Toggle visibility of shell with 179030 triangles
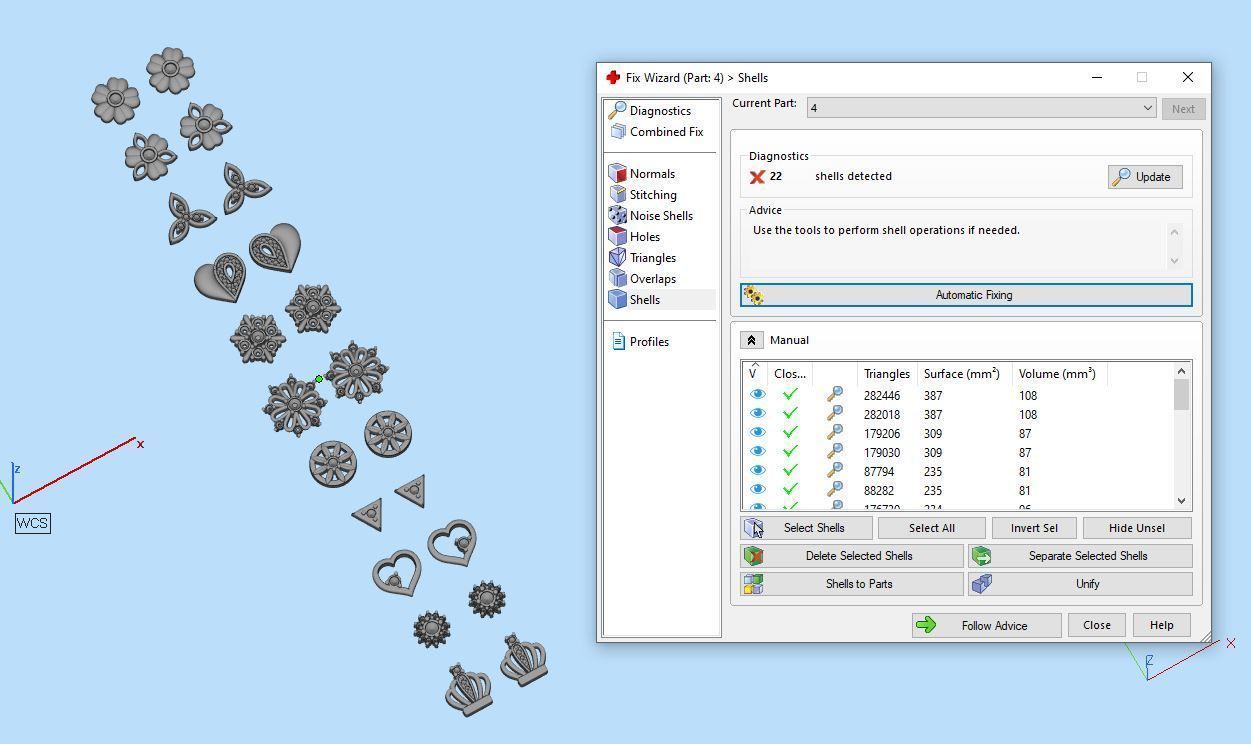Image resolution: width=1251 pixels, height=744 pixels. 757,452
